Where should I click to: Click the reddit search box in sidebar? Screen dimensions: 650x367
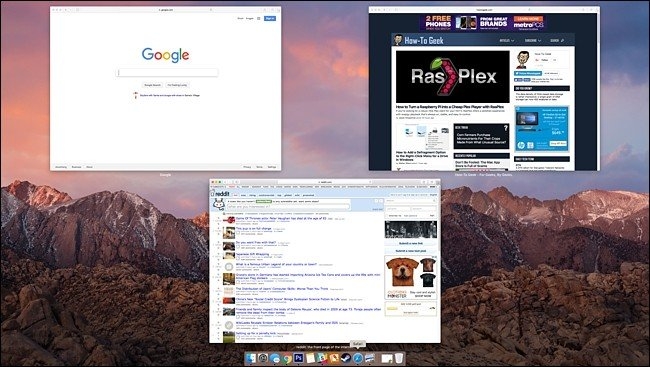[411, 201]
